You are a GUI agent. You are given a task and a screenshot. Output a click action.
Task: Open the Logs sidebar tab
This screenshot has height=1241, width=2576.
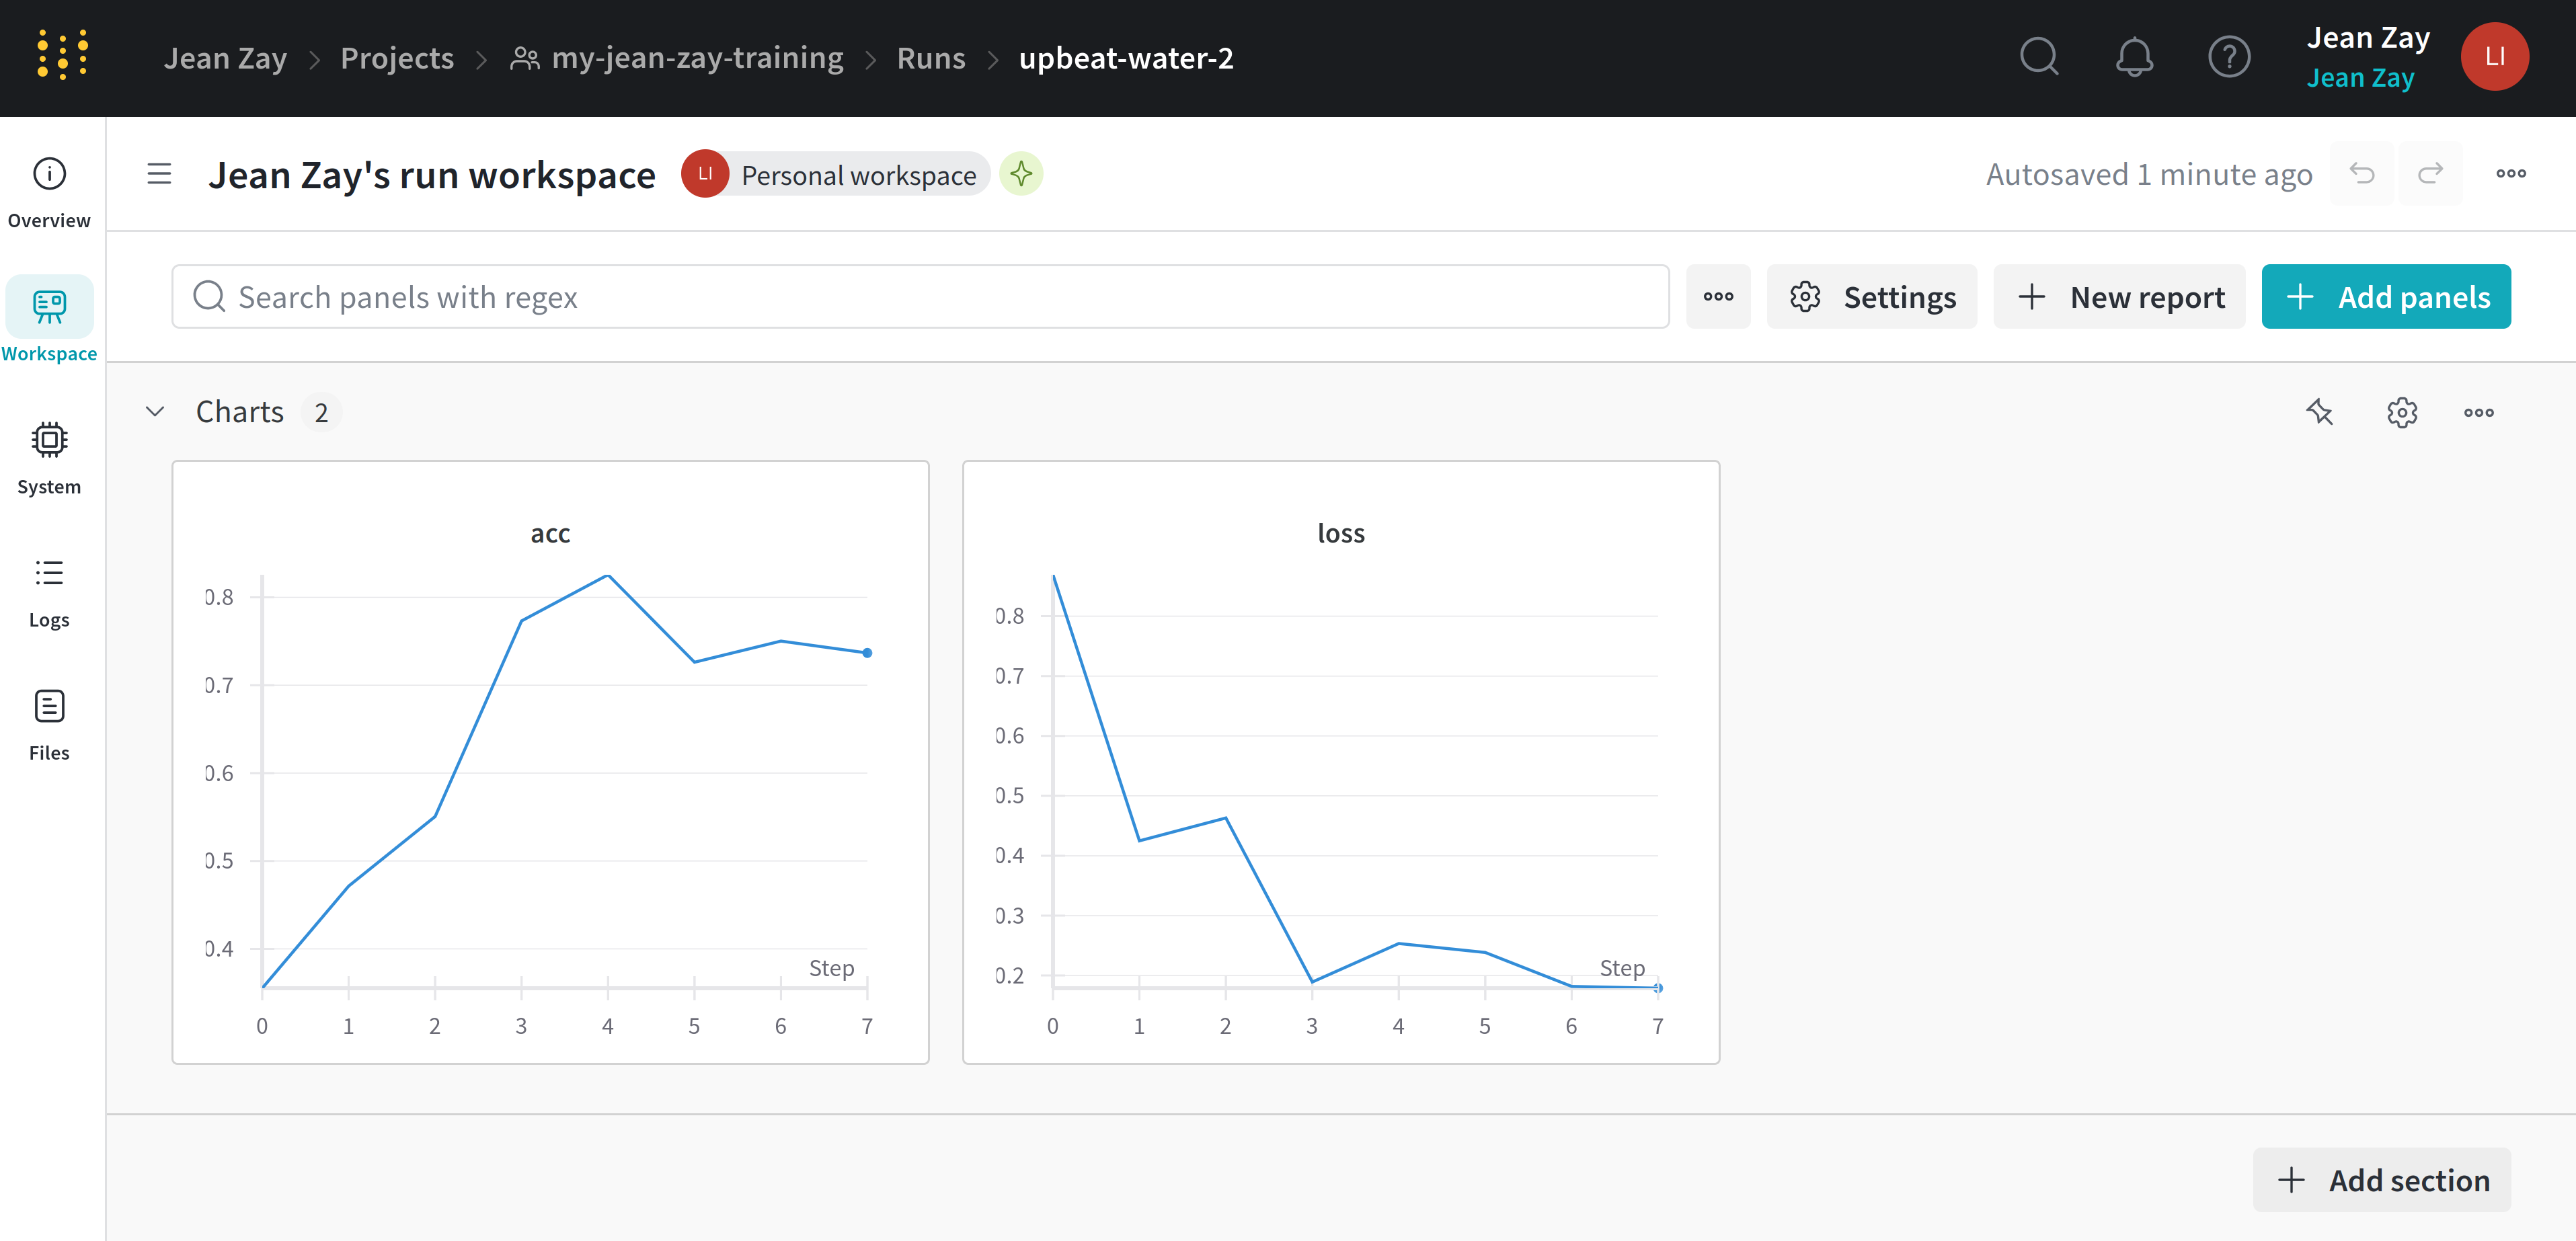(x=49, y=591)
